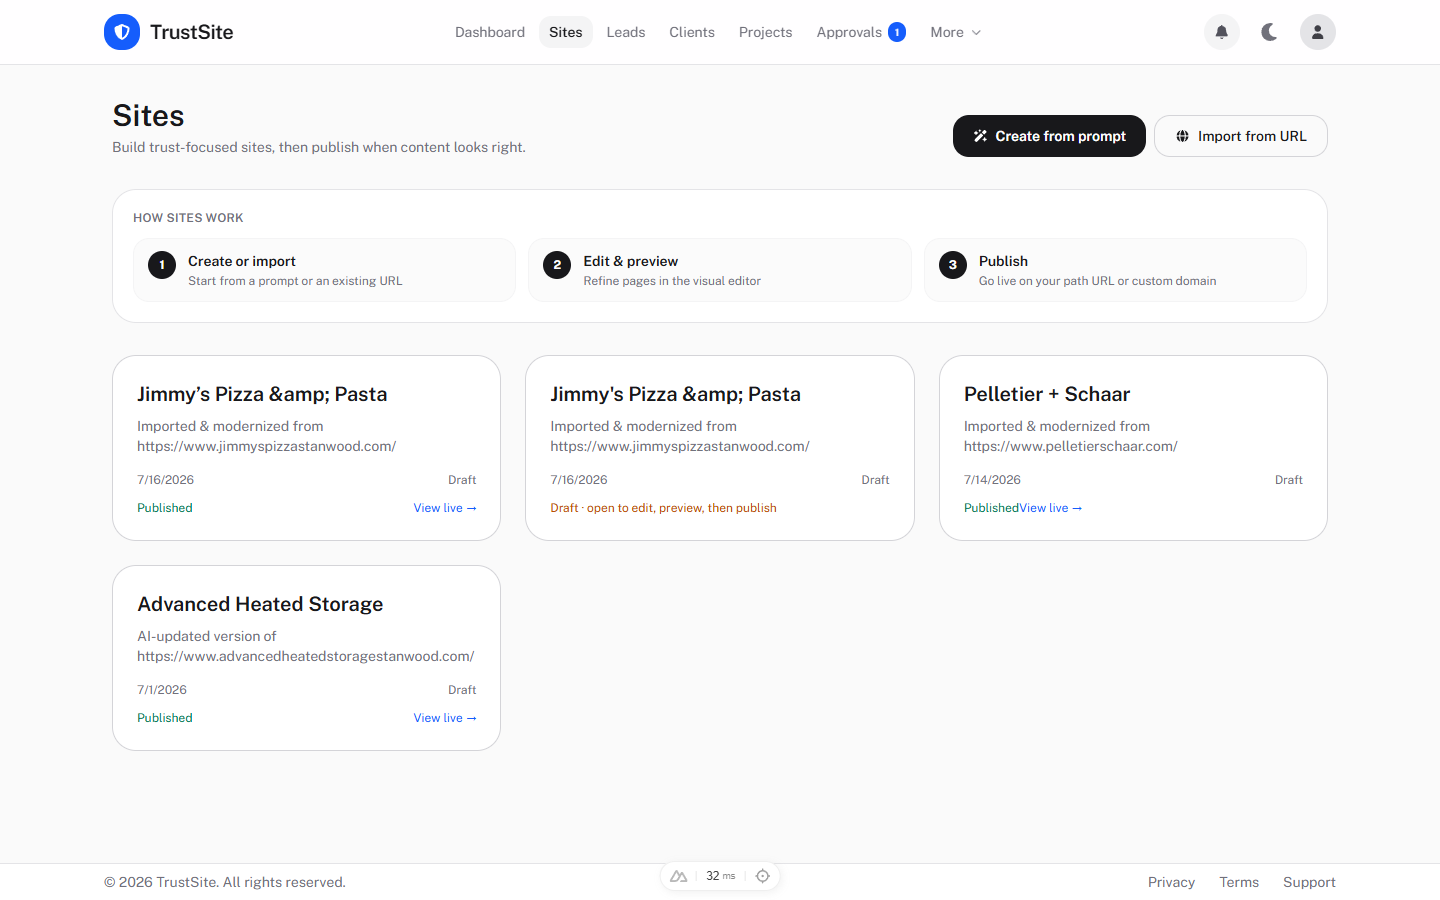Click the crosshair inspect icon in bottom toolbar
The height and width of the screenshot is (900, 1440).
tap(763, 876)
